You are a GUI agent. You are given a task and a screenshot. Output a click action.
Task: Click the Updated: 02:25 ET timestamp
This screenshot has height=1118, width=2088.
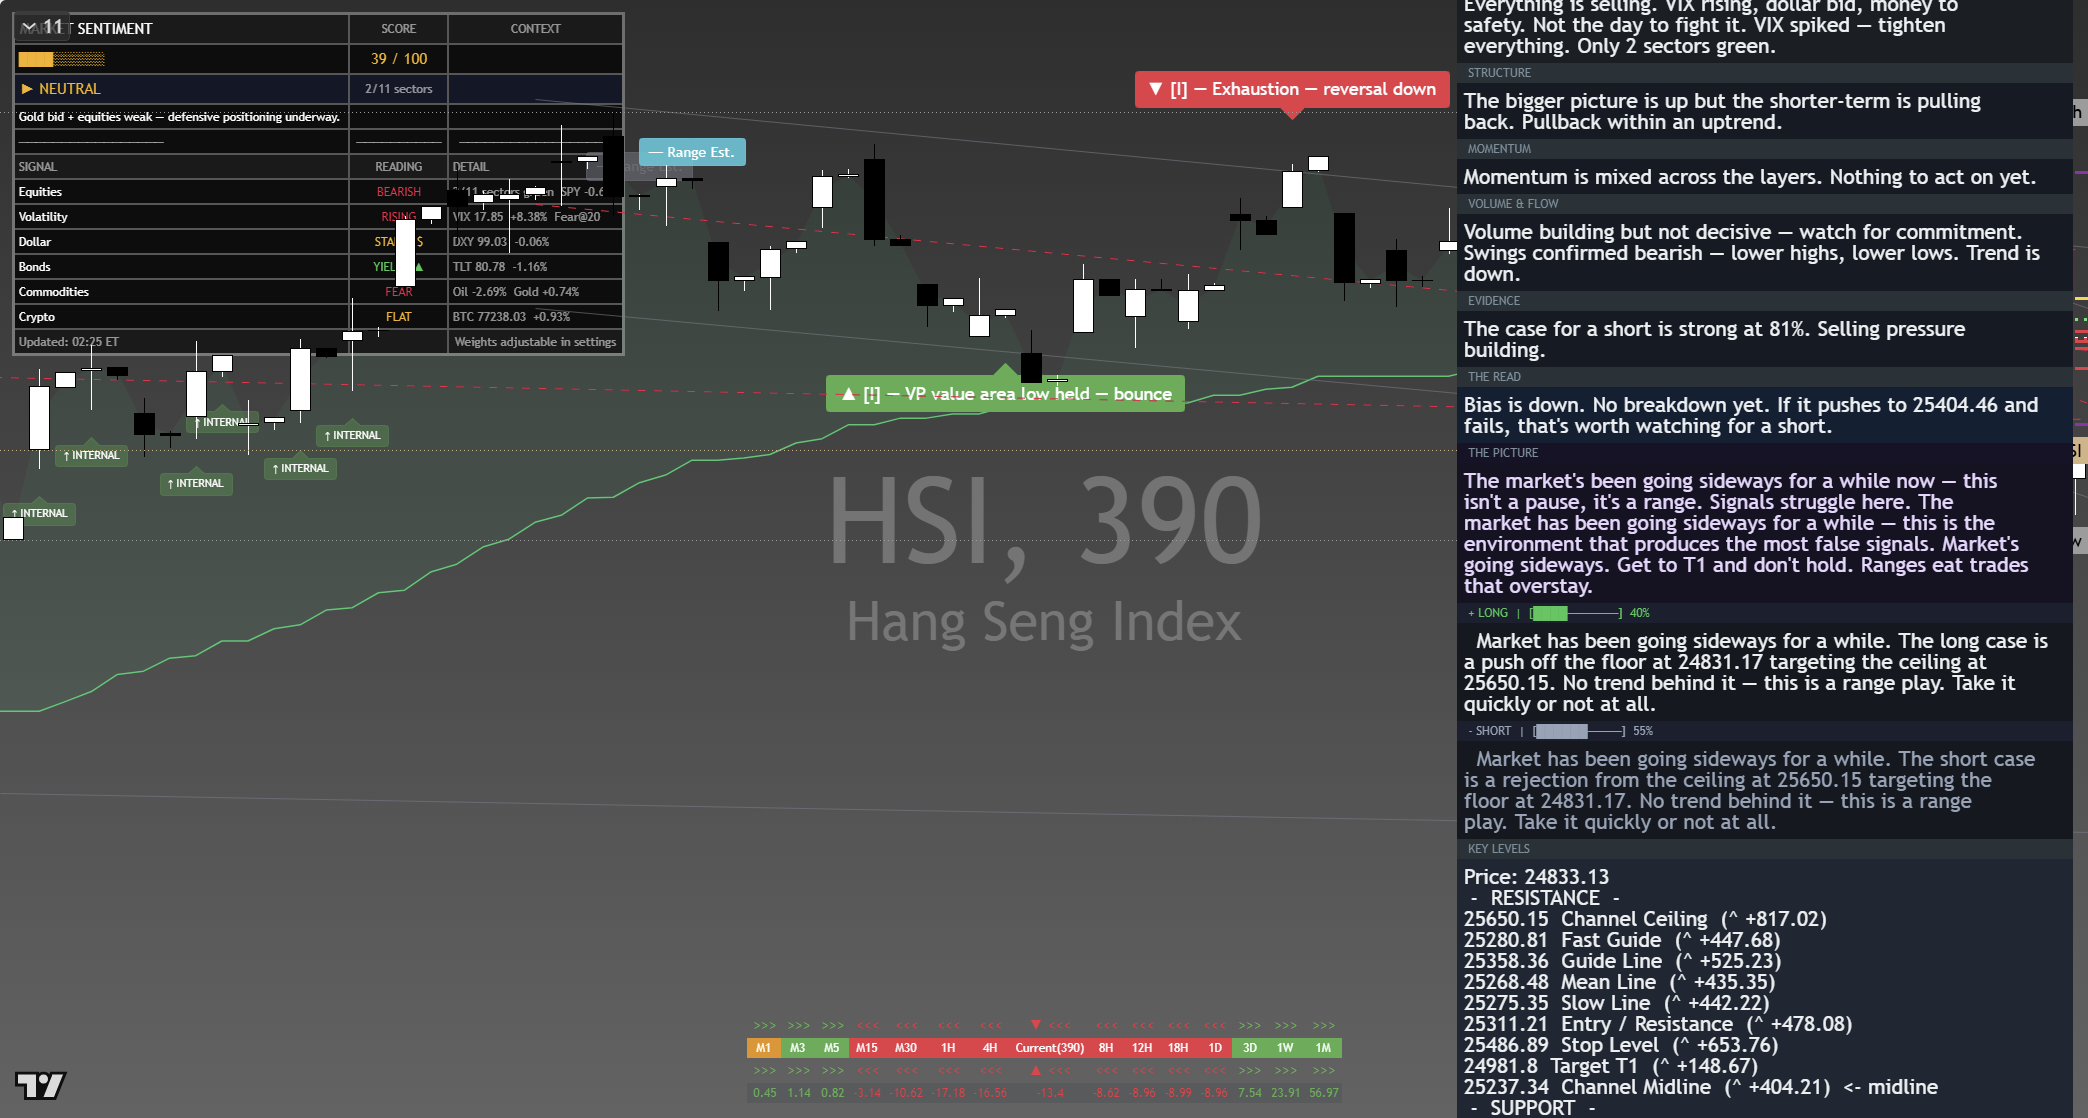click(x=68, y=342)
